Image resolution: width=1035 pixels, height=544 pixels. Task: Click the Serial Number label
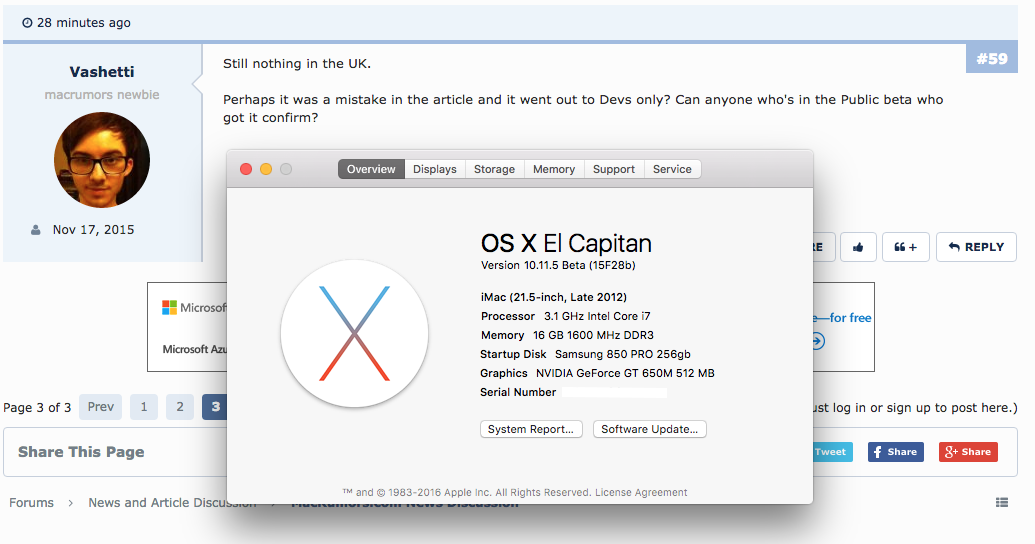coord(518,392)
